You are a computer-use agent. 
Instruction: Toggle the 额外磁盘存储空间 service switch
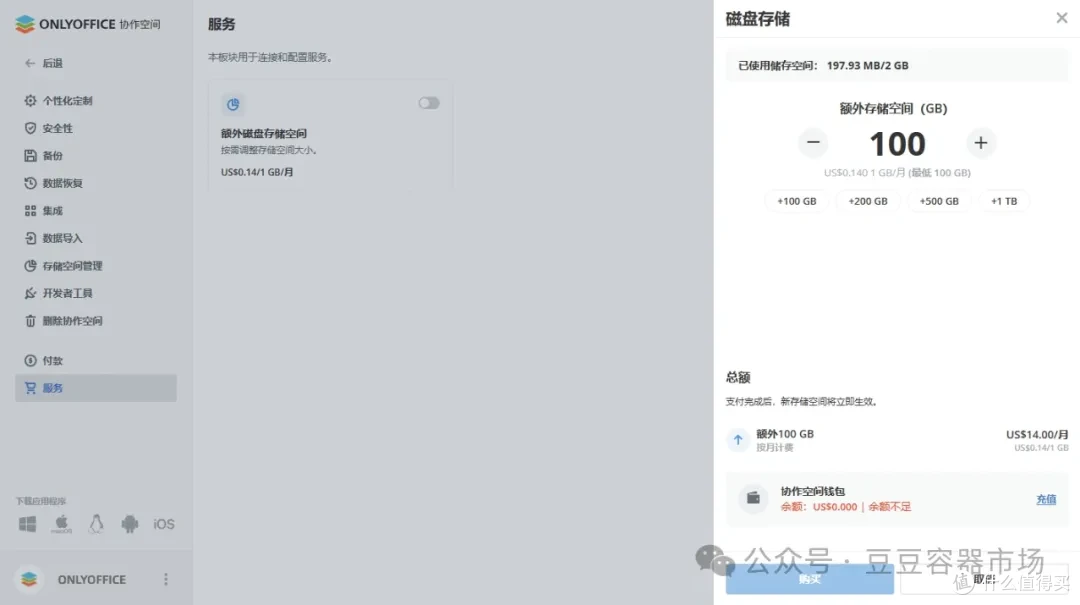pyautogui.click(x=428, y=103)
